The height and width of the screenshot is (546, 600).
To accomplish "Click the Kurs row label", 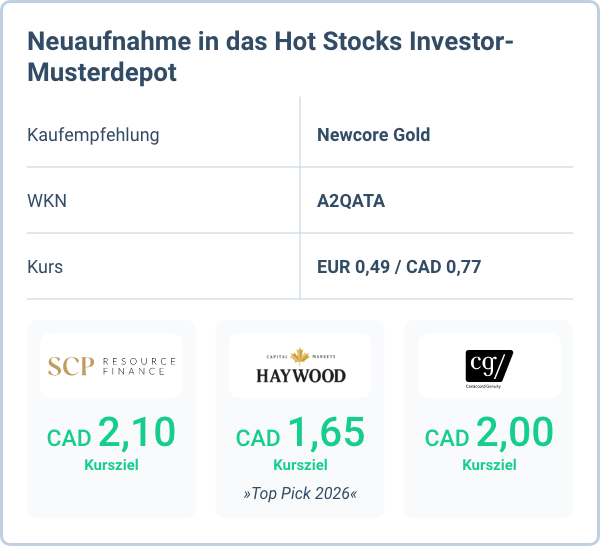I will coord(46,267).
